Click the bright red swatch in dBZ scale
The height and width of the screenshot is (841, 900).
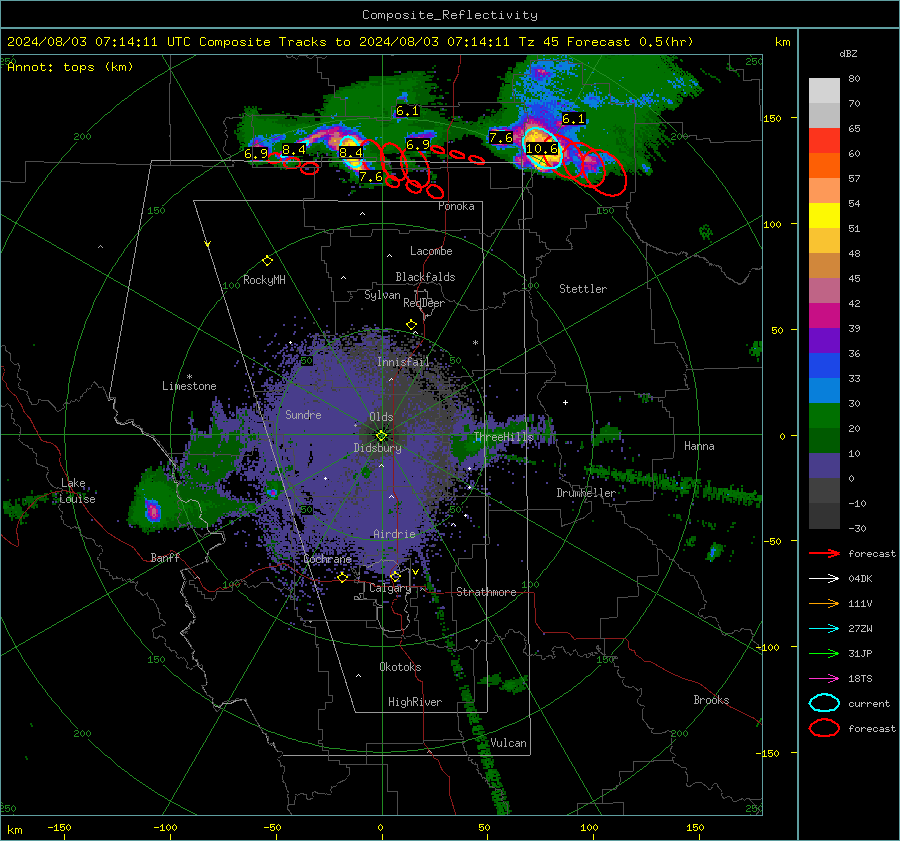(x=824, y=141)
